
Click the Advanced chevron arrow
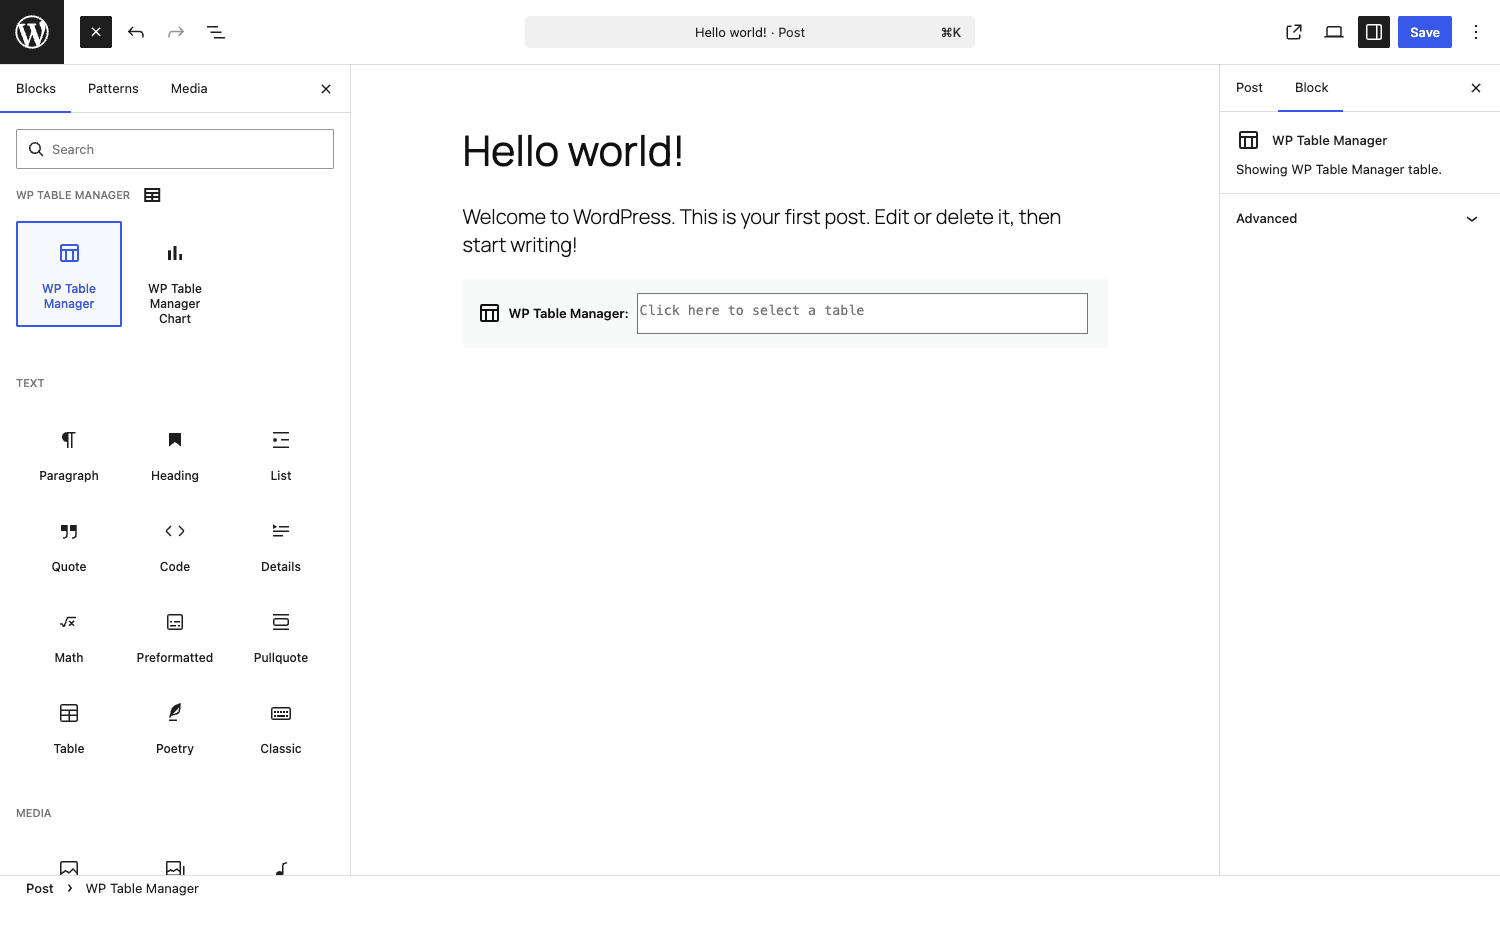1472,219
